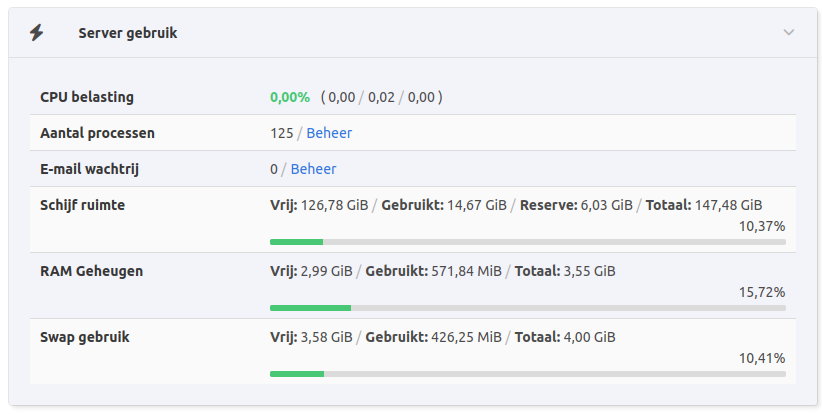The height and width of the screenshot is (418, 822).
Task: Click the Aantal processen label
Action: pyautogui.click(x=97, y=133)
